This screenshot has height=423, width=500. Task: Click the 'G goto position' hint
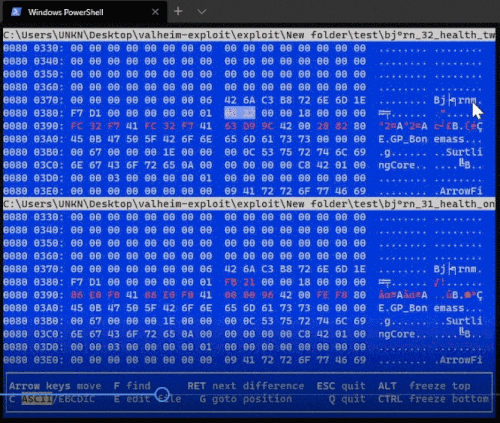(x=246, y=399)
